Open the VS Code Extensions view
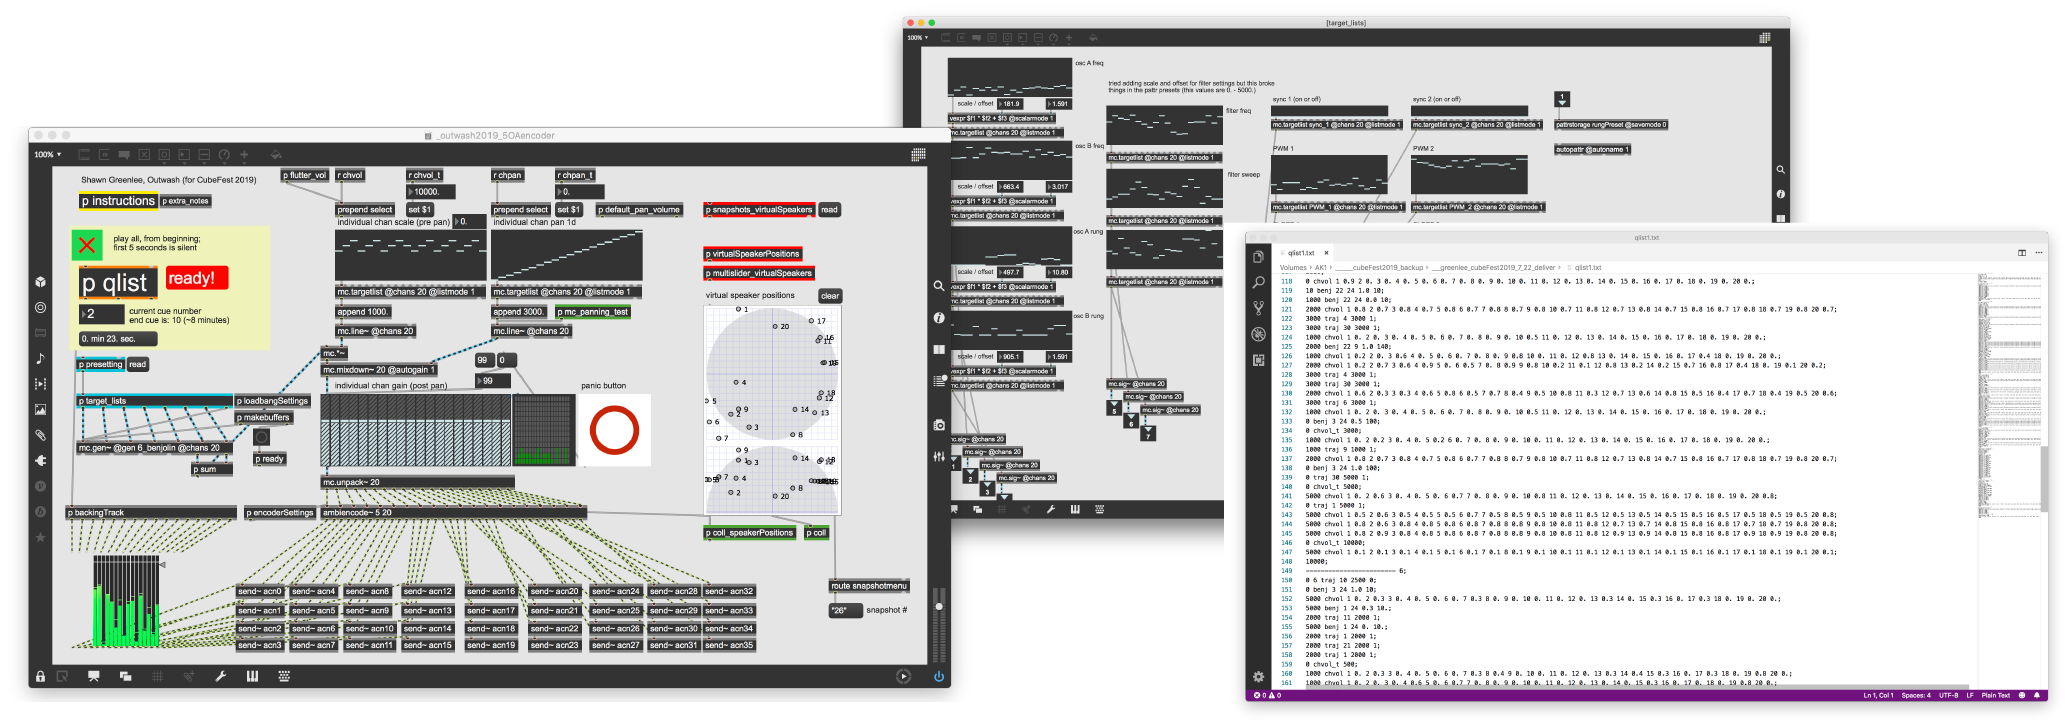The image size is (2070, 720). click(x=1258, y=360)
